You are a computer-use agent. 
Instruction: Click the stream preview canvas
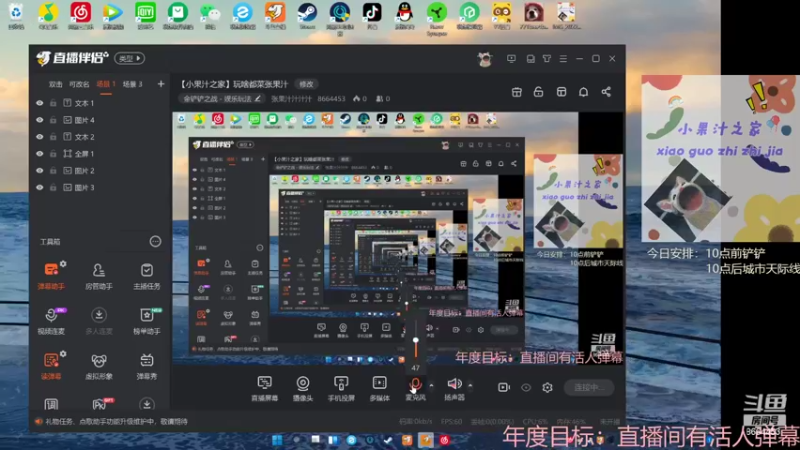point(398,238)
